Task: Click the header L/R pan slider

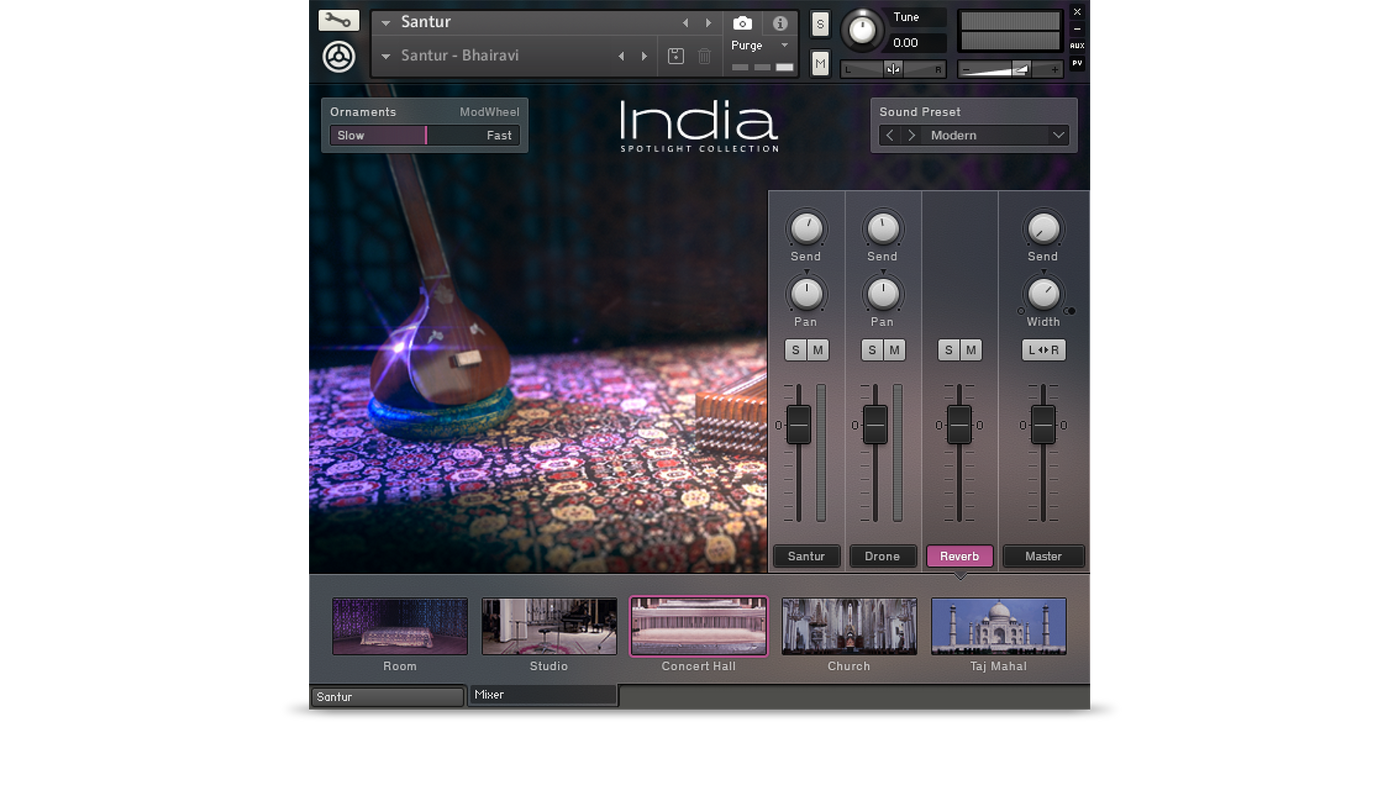Action: [893, 69]
